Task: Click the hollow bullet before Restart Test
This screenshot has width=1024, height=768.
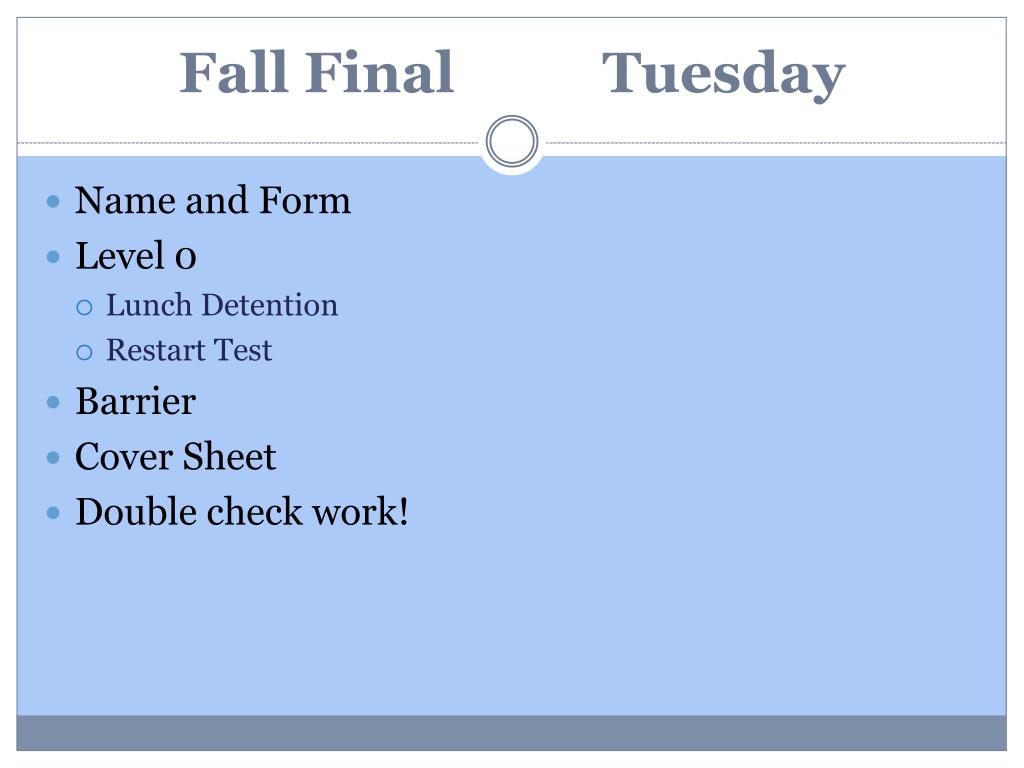Action: click(x=84, y=353)
